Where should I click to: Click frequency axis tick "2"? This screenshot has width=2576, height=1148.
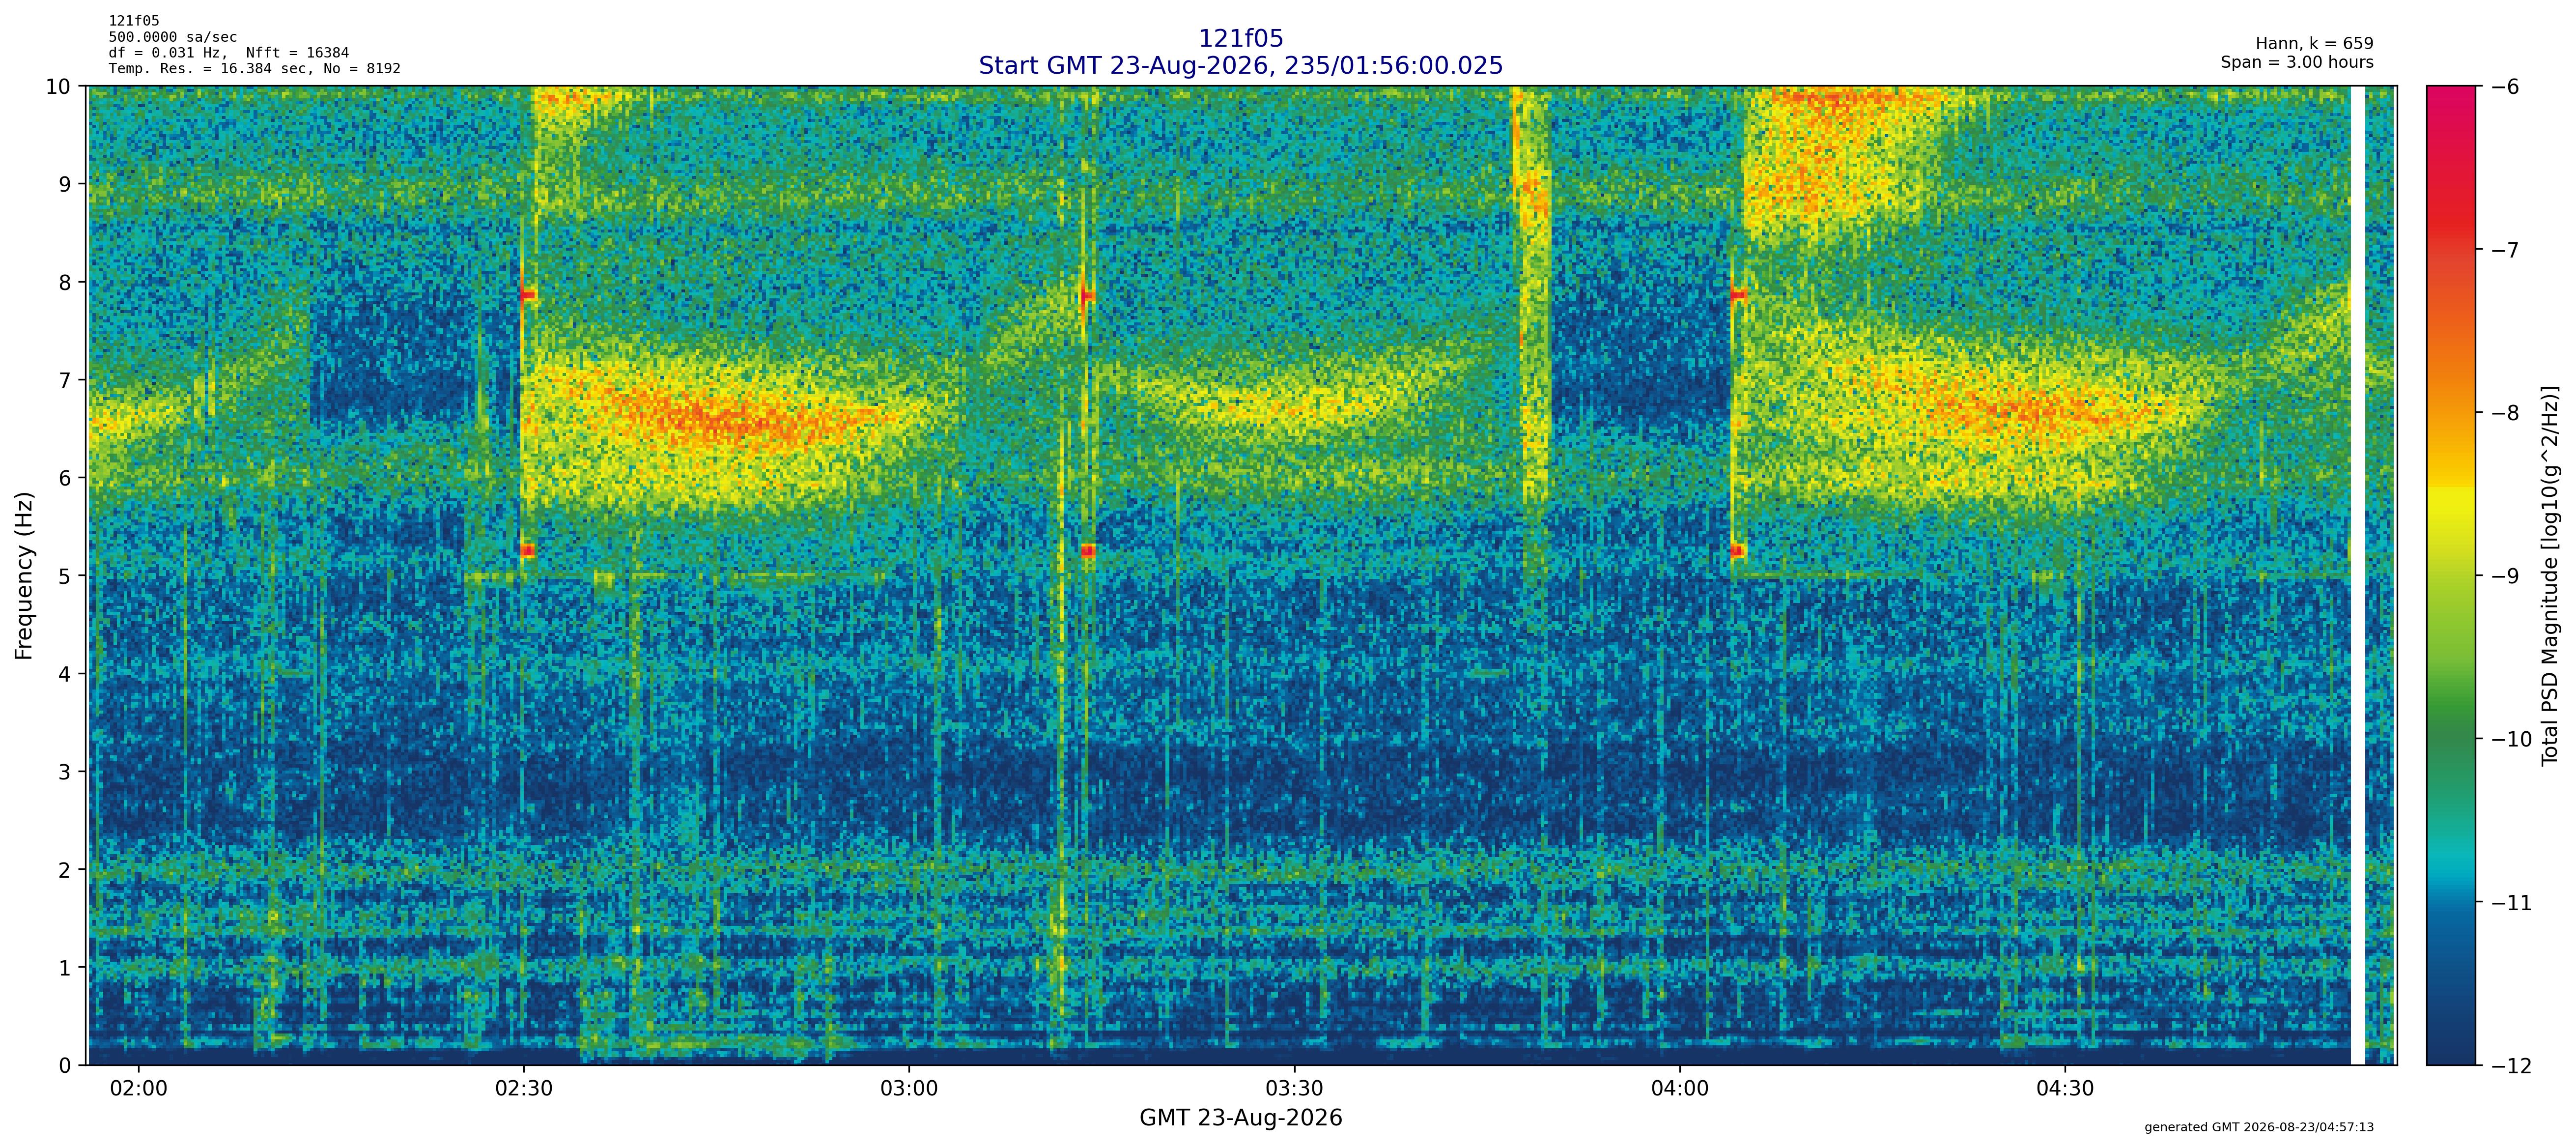point(65,871)
